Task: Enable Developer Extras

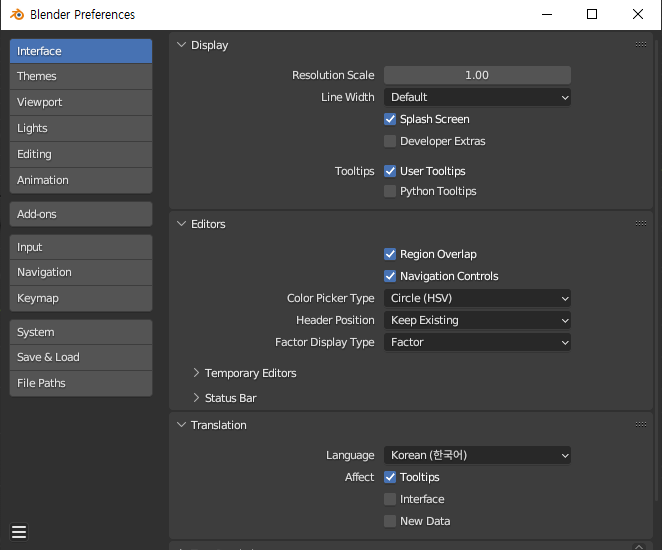Action: coord(390,141)
